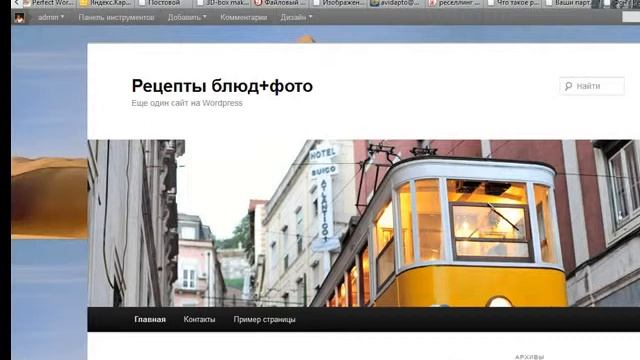640x360 pixels.
Task: Switch to the Что такое р... browser tab
Action: tap(513, 3)
